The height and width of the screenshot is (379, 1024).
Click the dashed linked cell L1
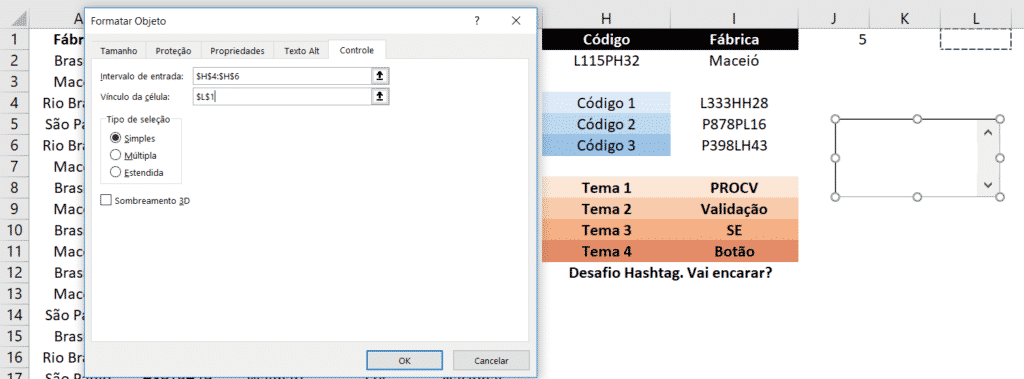pyautogui.click(x=976, y=40)
